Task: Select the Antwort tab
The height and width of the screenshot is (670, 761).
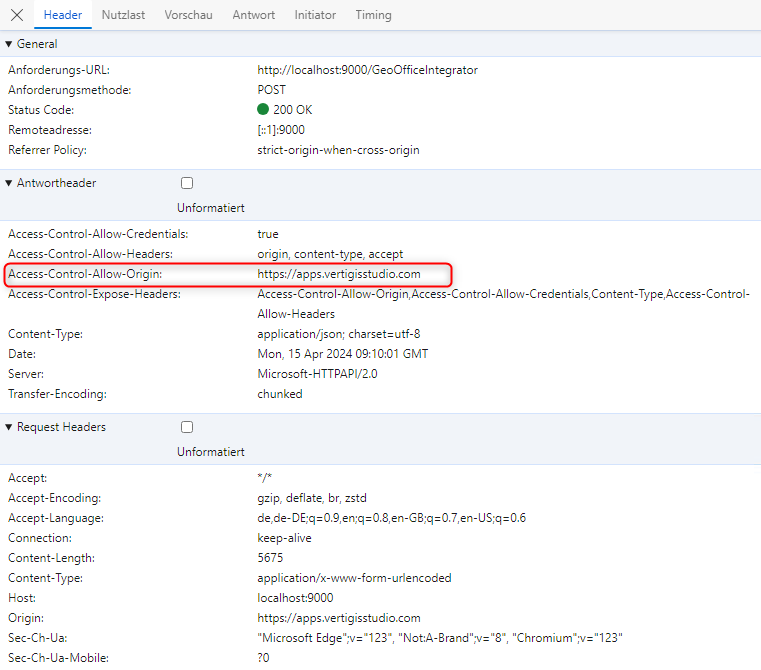Action: (253, 15)
